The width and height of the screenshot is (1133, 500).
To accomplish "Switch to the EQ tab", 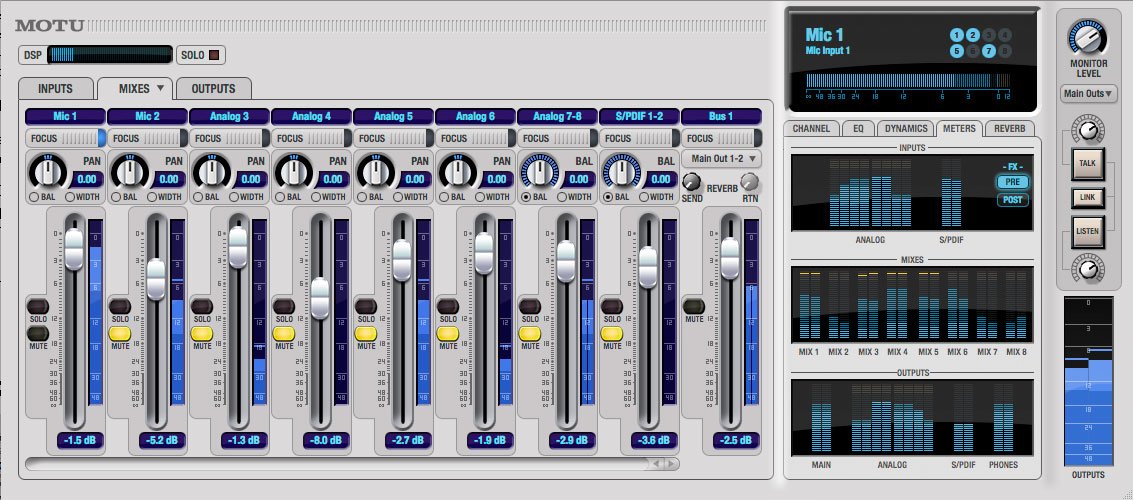I will (x=857, y=128).
